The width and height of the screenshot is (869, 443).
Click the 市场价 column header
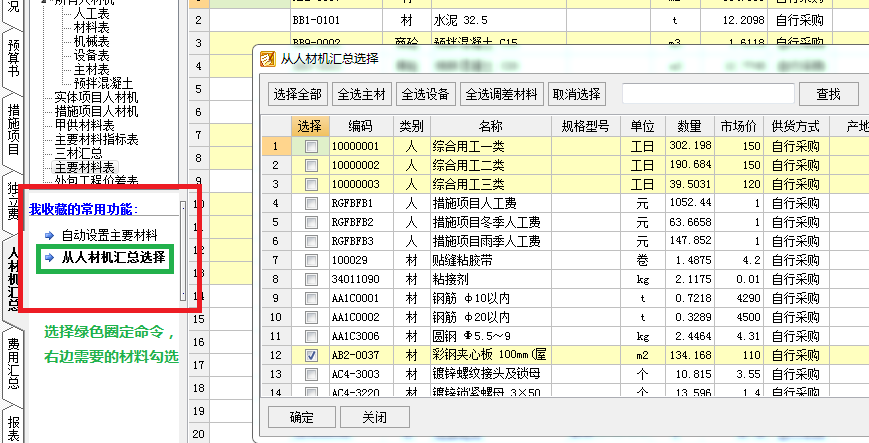(739, 126)
